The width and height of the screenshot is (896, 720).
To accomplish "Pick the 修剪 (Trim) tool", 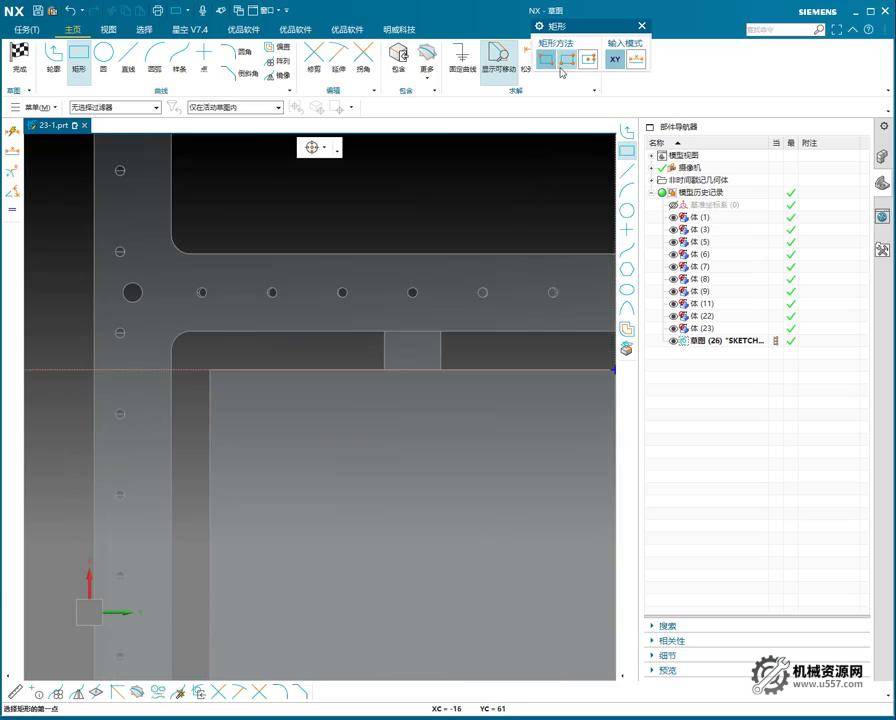I will pos(314,57).
